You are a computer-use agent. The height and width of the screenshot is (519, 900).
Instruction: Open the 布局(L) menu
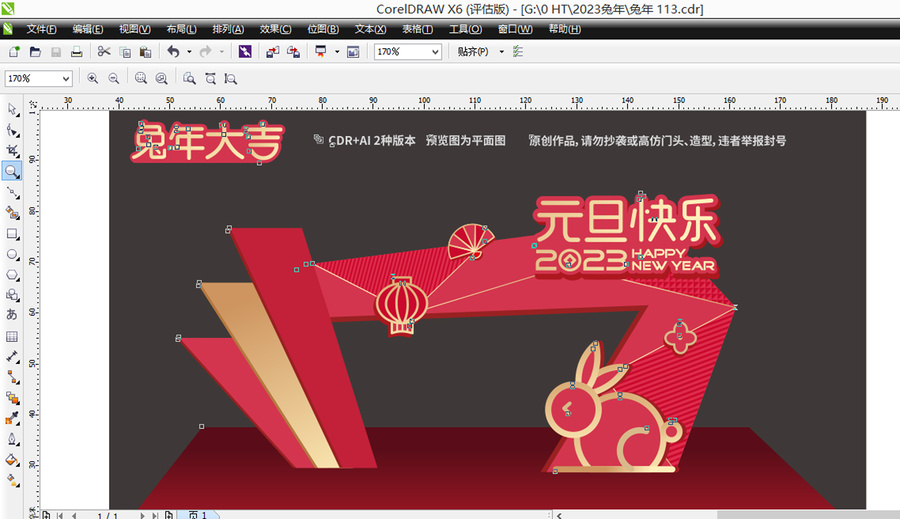click(x=181, y=29)
